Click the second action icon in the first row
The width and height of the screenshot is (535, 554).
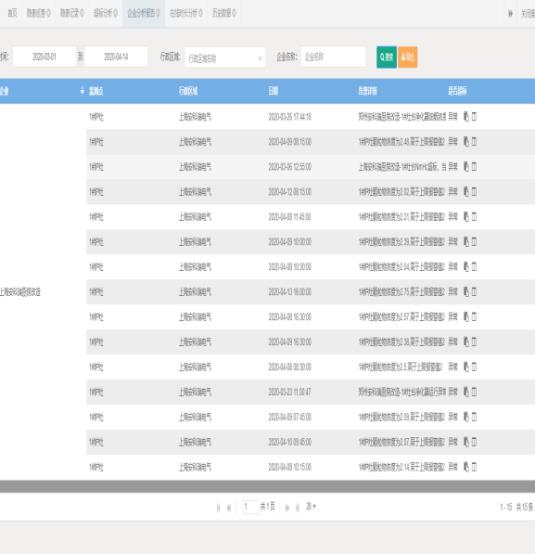point(474,116)
